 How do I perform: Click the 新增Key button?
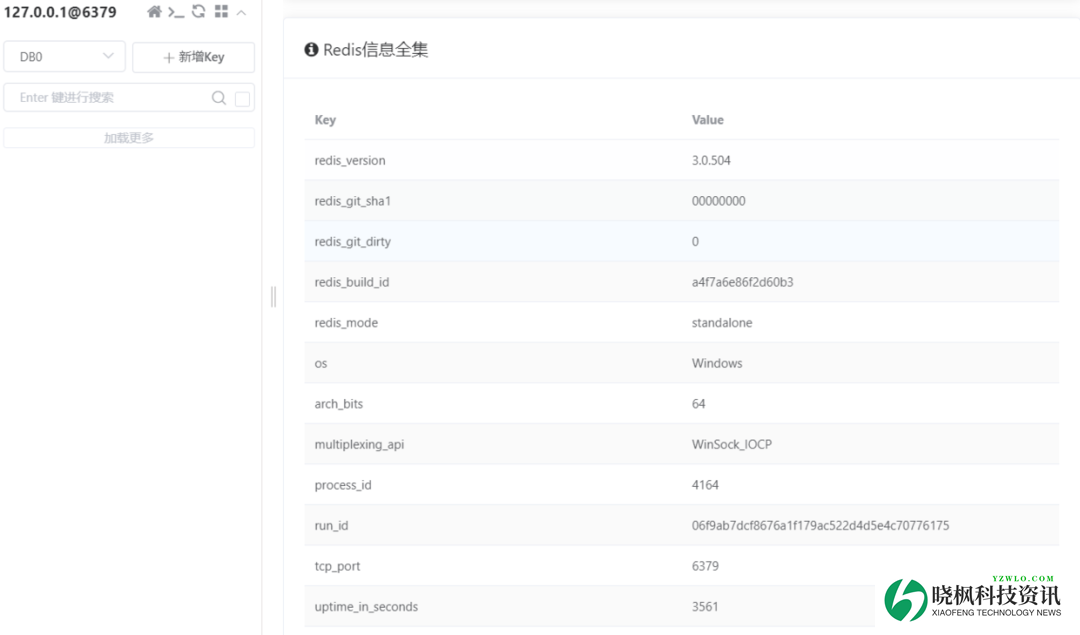click(x=194, y=57)
